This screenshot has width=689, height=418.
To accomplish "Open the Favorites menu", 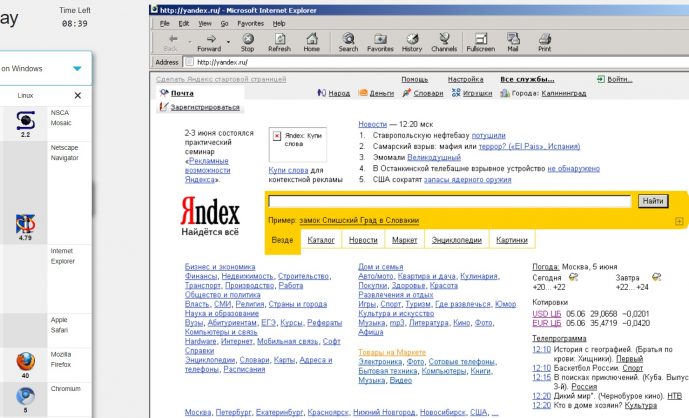I will [x=250, y=23].
